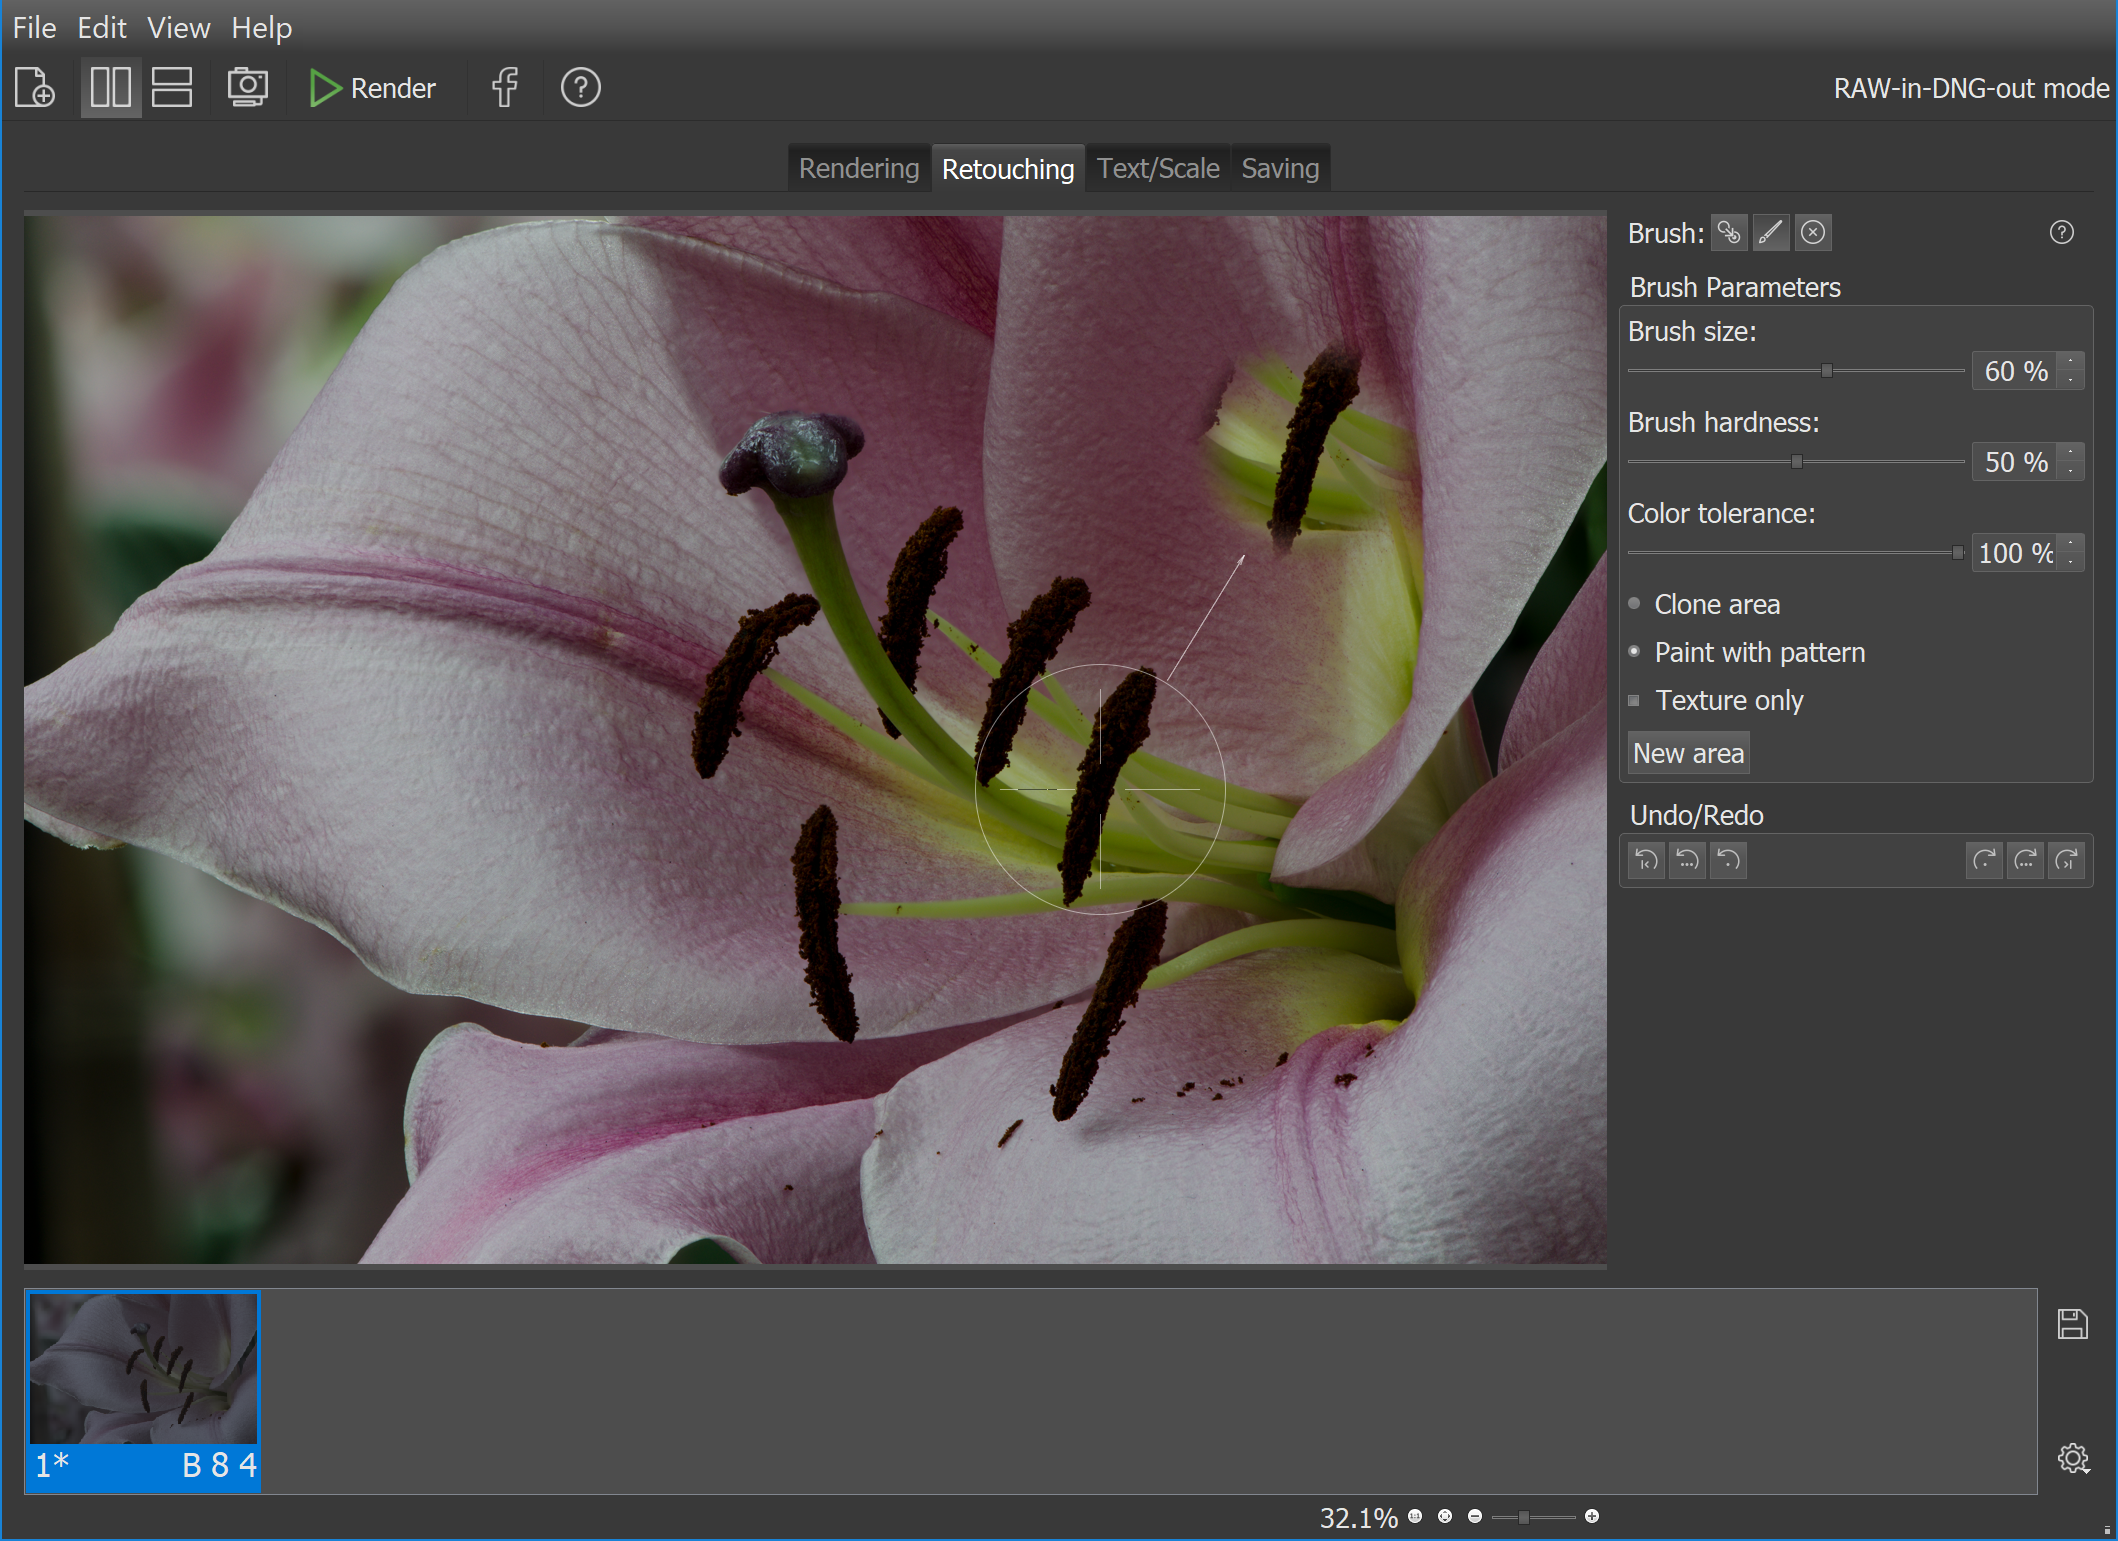This screenshot has width=2118, height=1541.
Task: Select the clone stamp brush tool
Action: [x=1729, y=233]
